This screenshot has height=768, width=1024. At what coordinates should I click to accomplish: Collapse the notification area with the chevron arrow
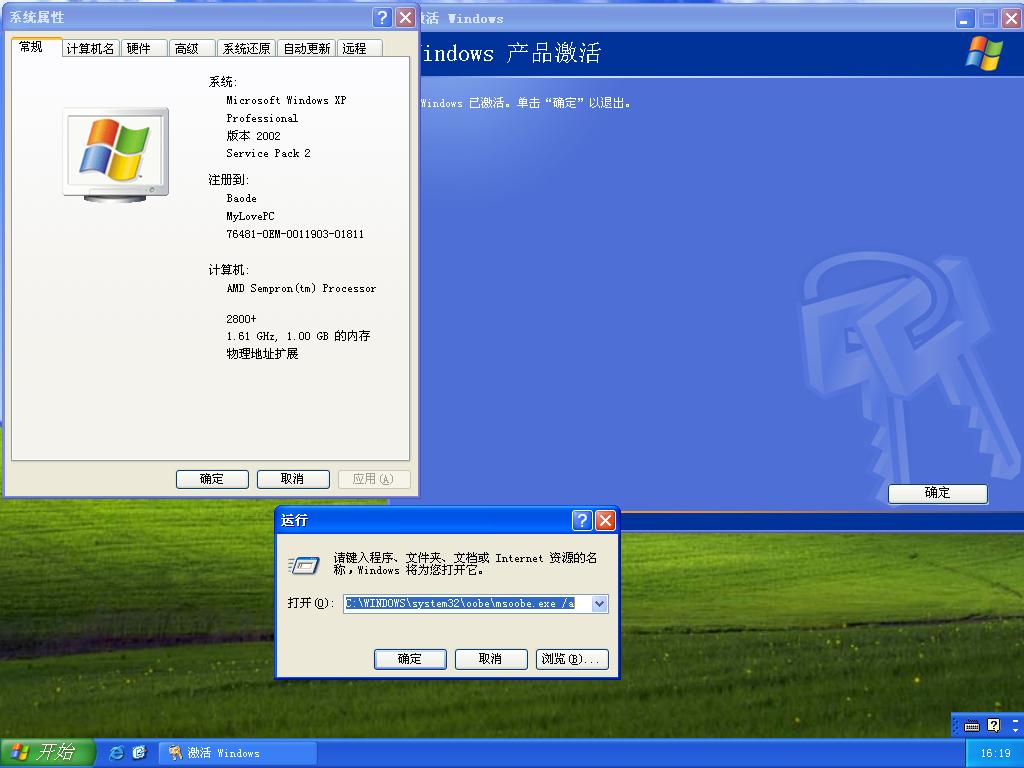point(1013,724)
